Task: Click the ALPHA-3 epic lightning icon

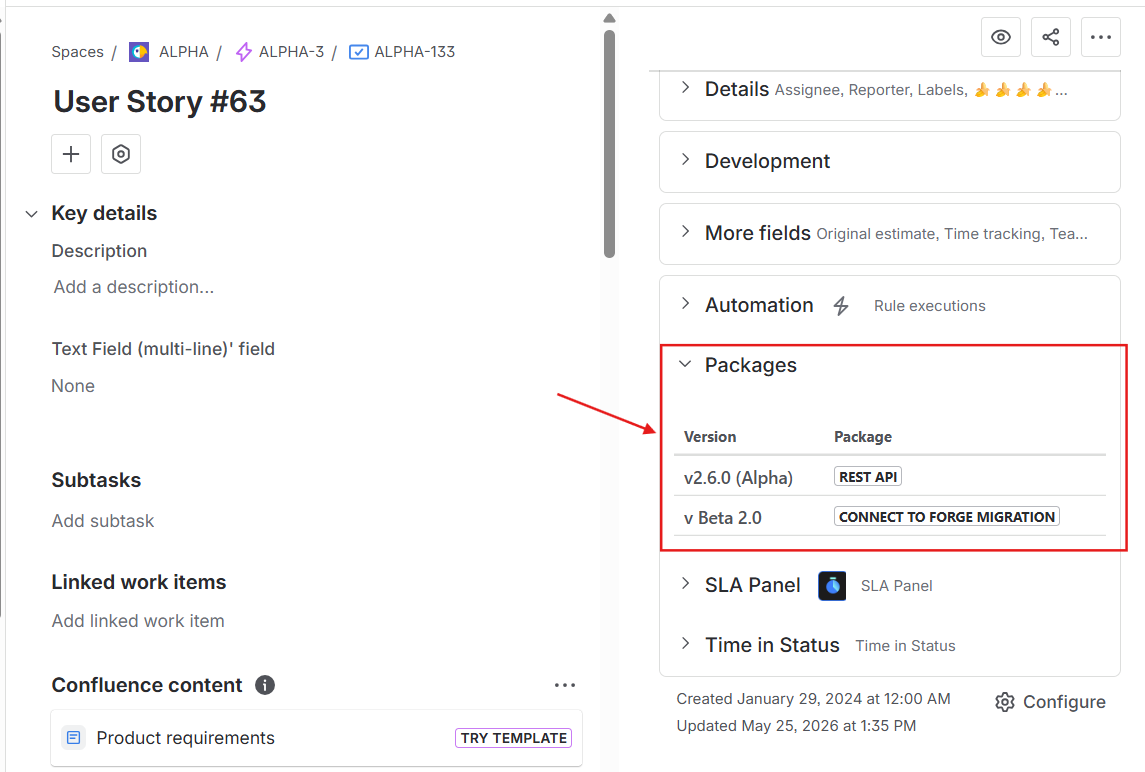Action: (244, 52)
